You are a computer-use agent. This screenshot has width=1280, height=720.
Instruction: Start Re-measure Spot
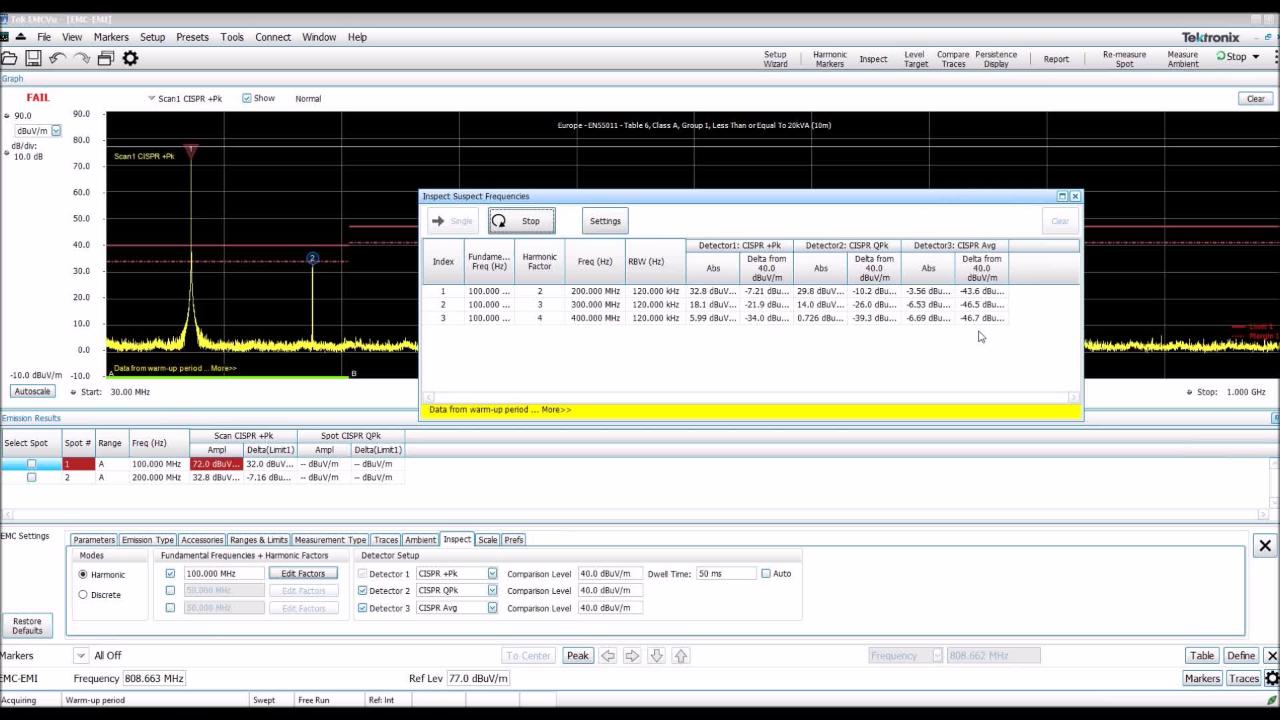pyautogui.click(x=1124, y=59)
